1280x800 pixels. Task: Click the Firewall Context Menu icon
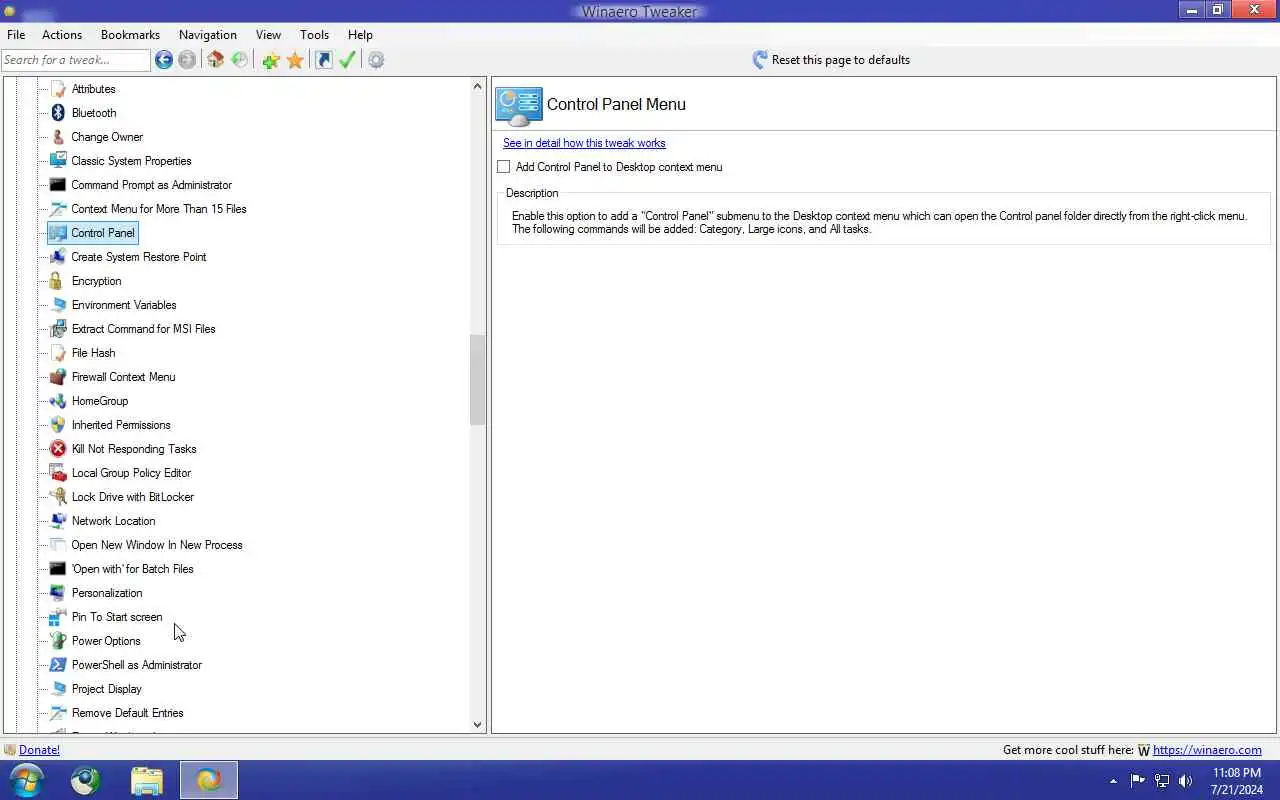point(58,377)
